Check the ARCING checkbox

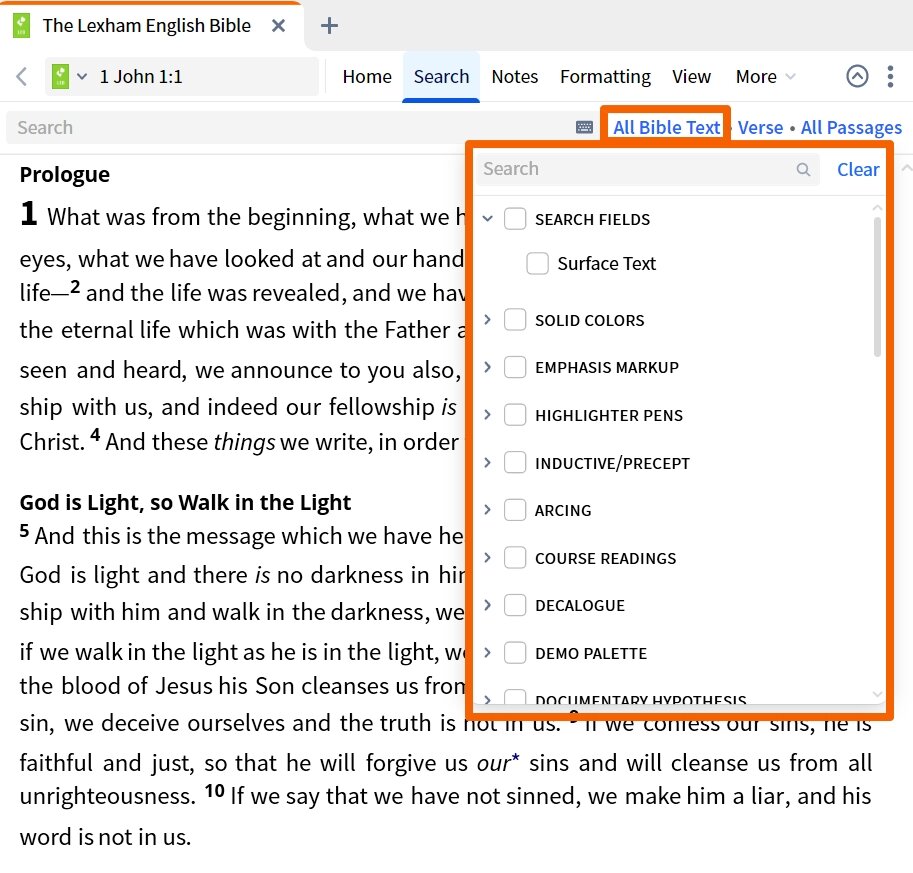(515, 510)
